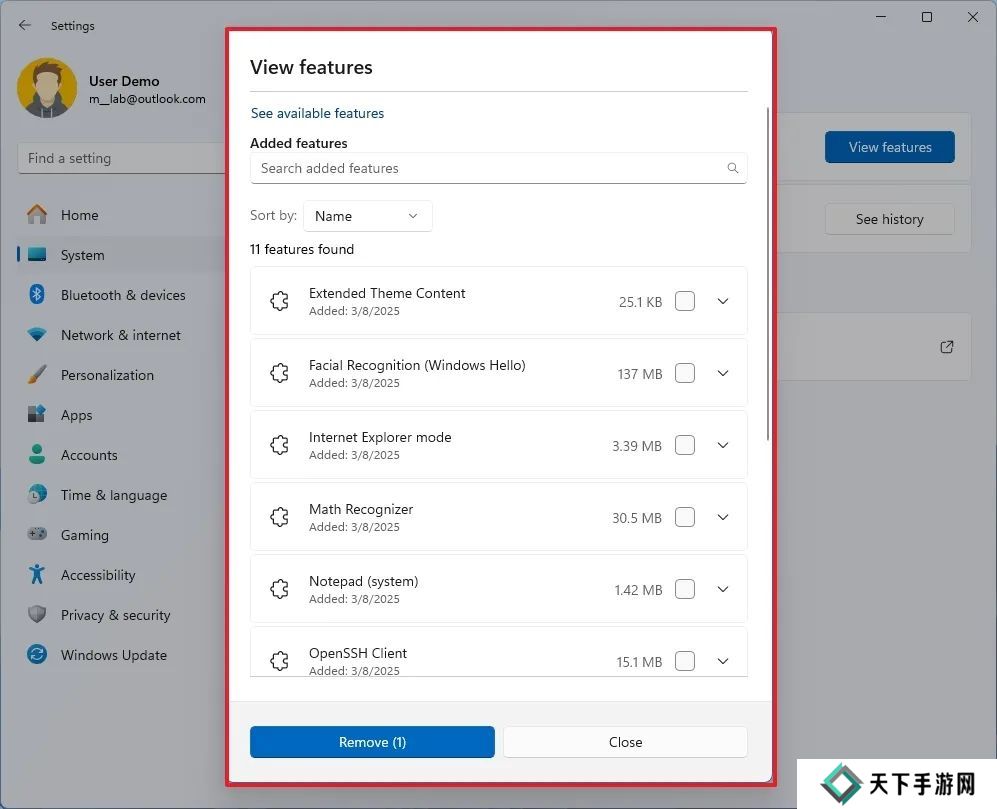Open the Sort by Name dropdown
The height and width of the screenshot is (809, 997).
pos(367,216)
